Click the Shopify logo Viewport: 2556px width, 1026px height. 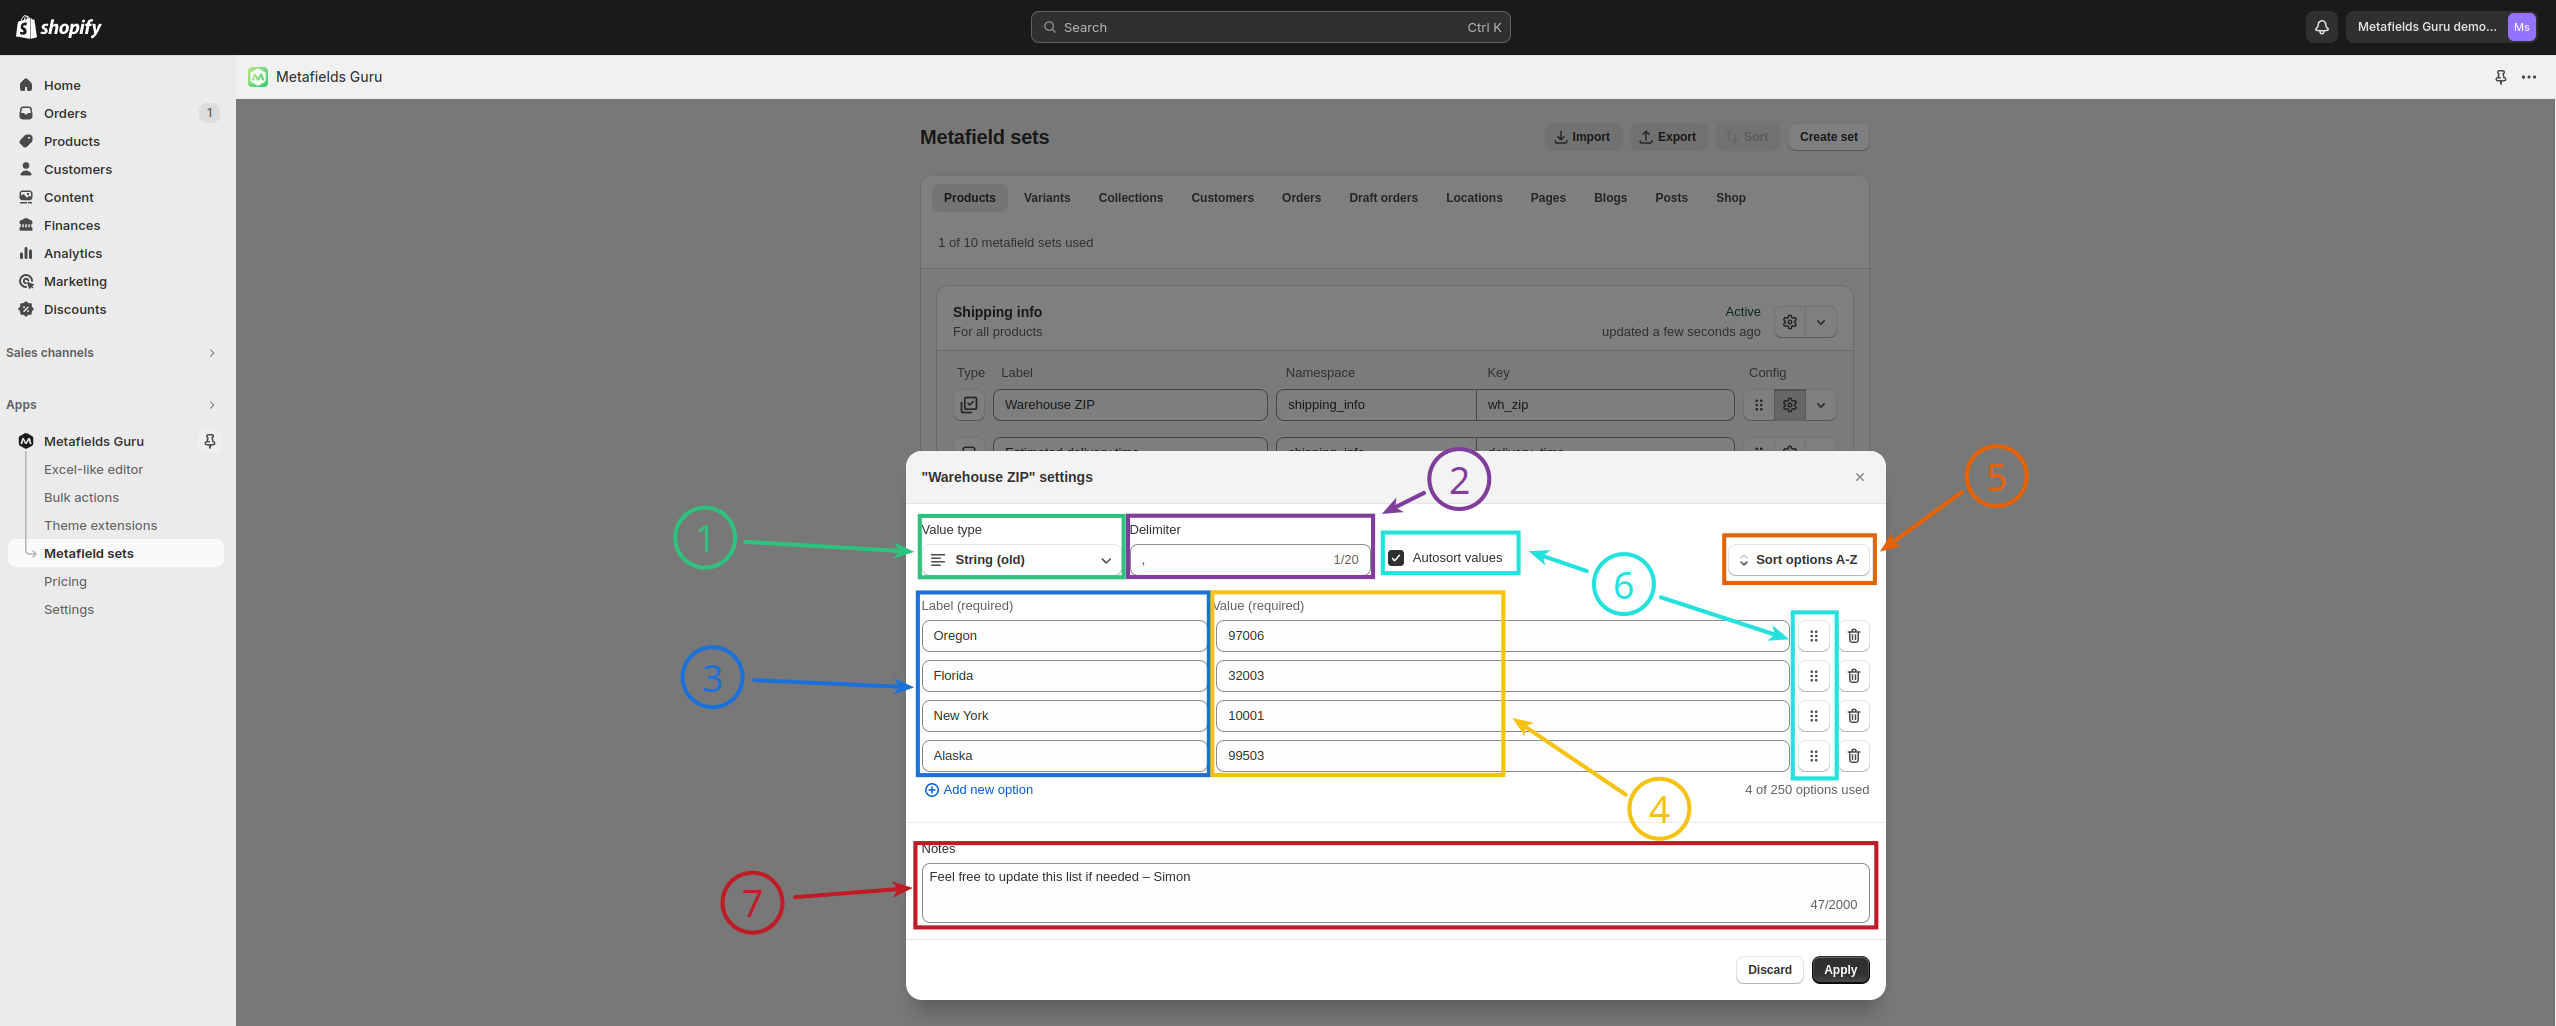point(59,27)
